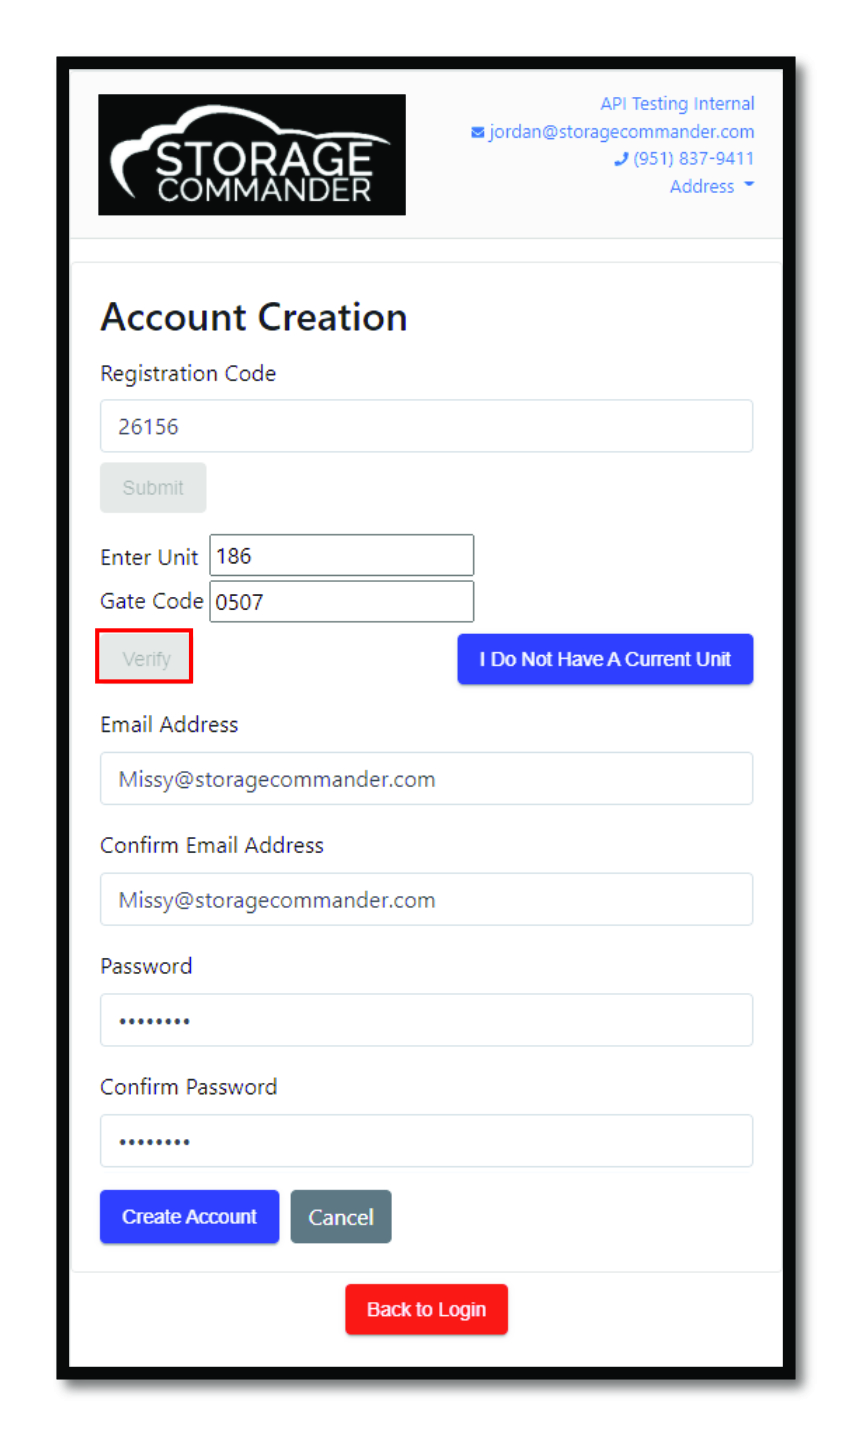Image resolution: width=852 pixels, height=1436 pixels.
Task: Click into the Confirm Password field
Action: pyautogui.click(x=426, y=1141)
